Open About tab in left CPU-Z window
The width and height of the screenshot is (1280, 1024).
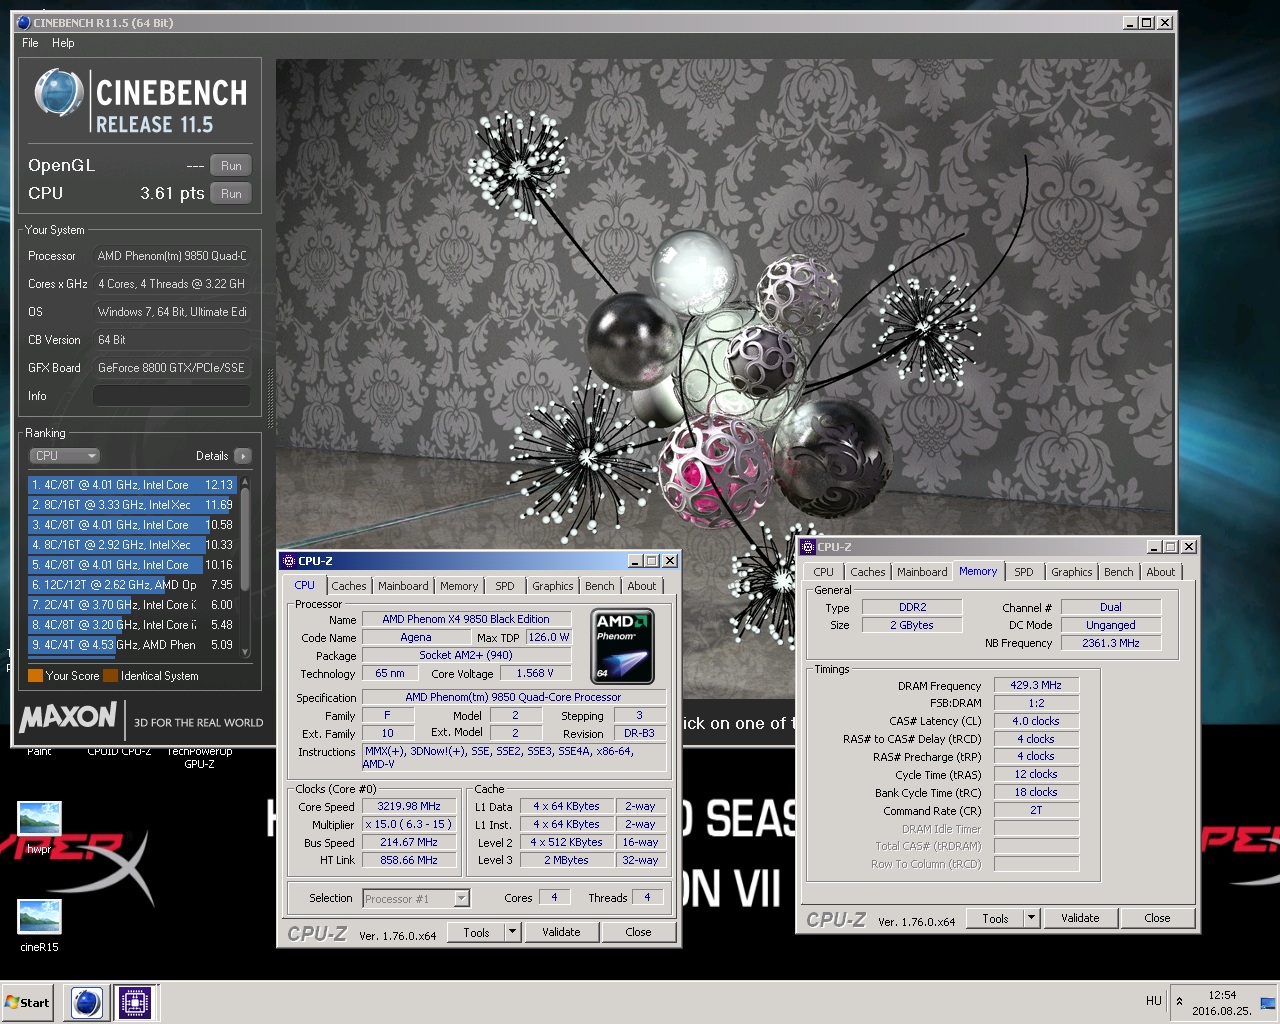click(x=642, y=586)
